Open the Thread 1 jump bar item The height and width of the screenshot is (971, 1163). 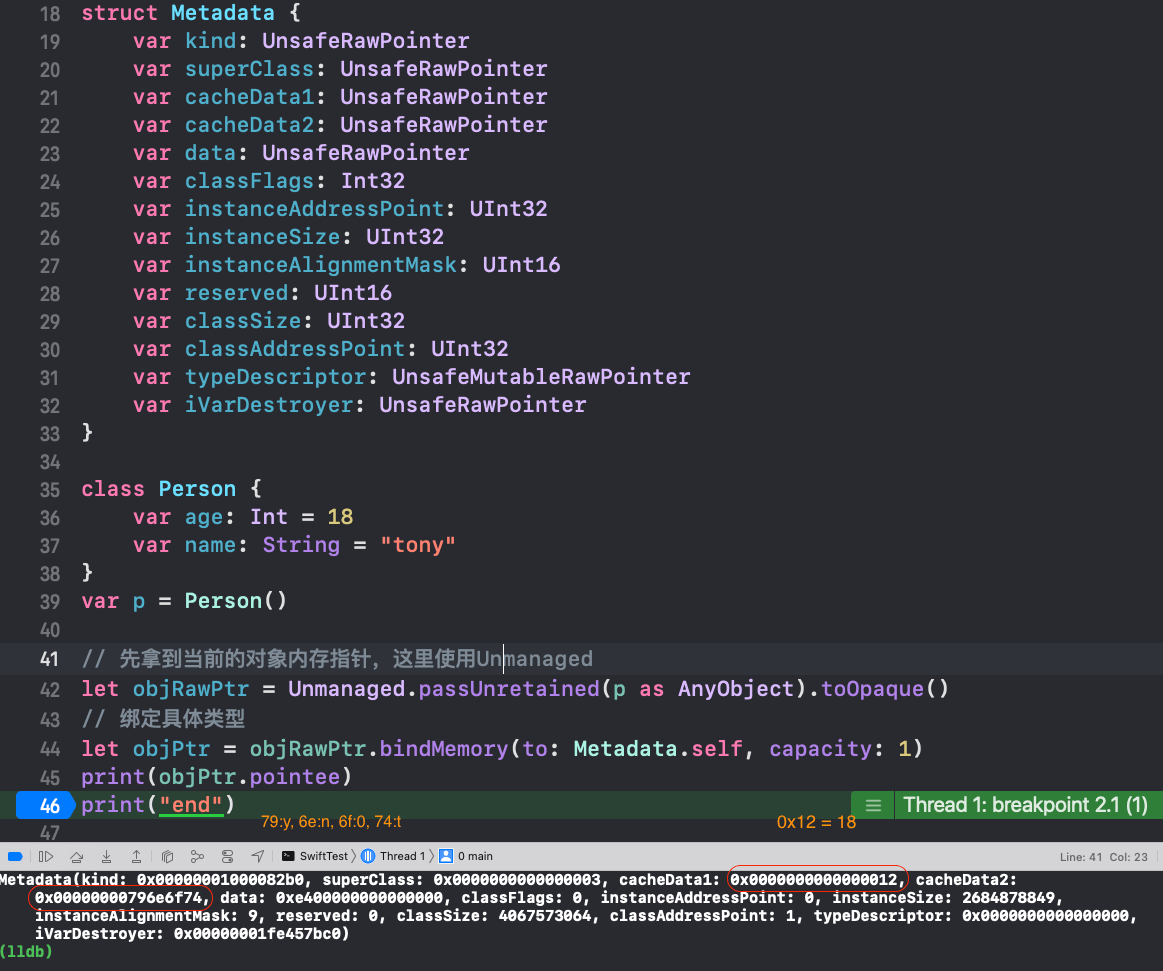[394, 856]
